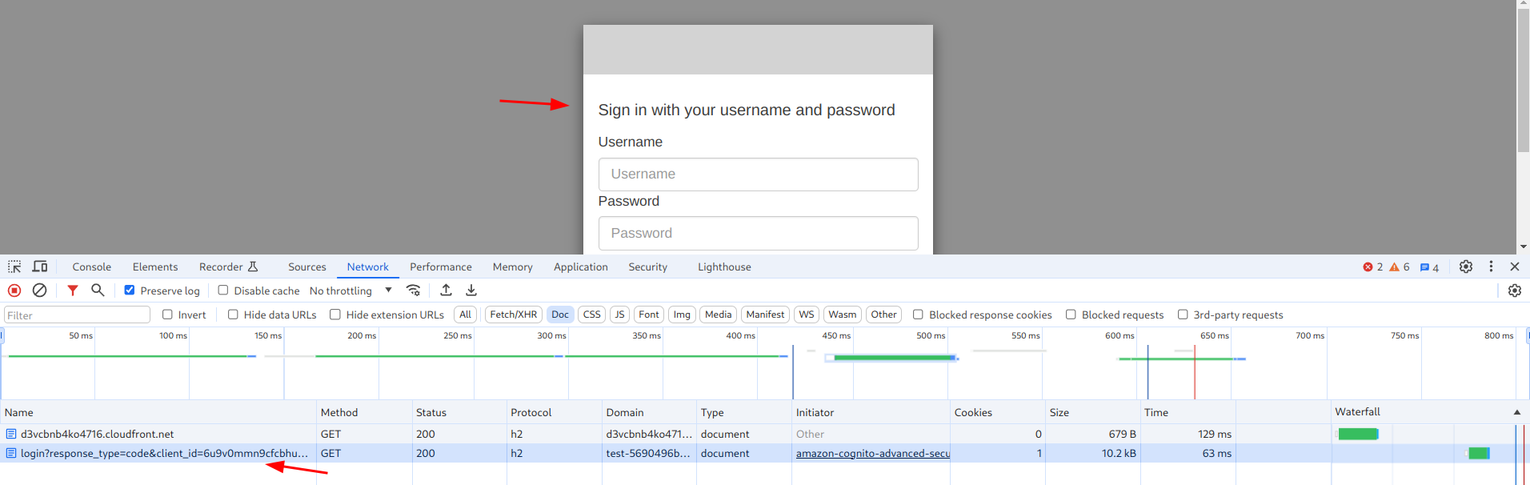Toggle Preserve log checkbox

129,291
